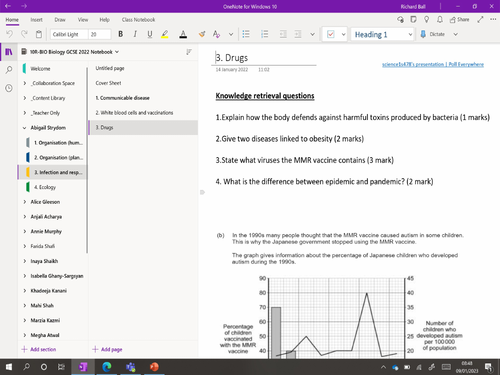Image resolution: width=500 pixels, height=375 pixels.
Task: Collapse the Abigail Strydom section group
Action: point(25,128)
